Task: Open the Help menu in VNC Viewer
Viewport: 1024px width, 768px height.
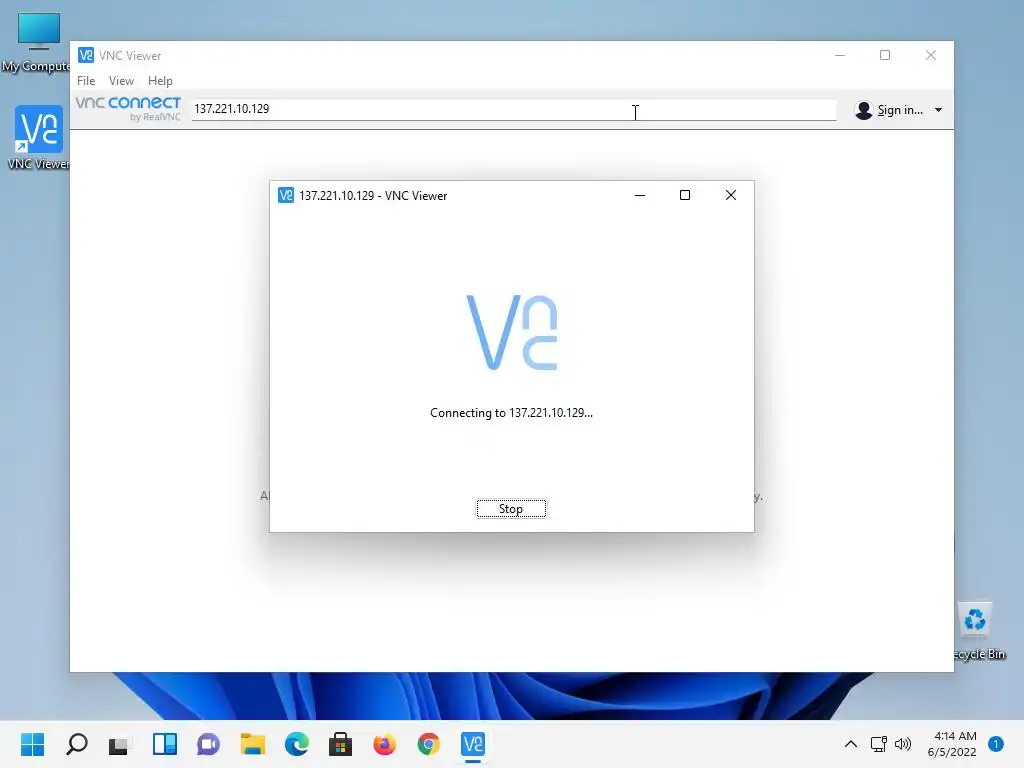Action: pos(160,80)
